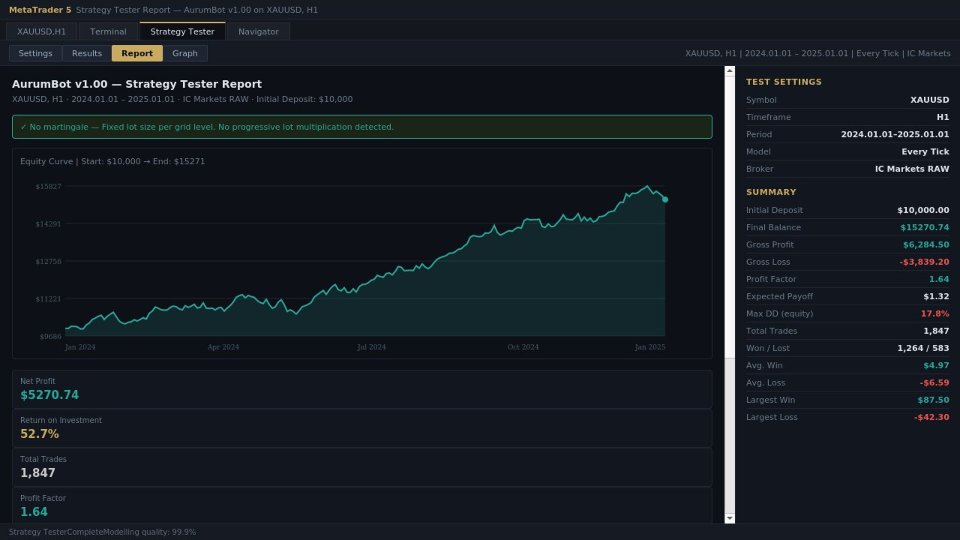Image resolution: width=960 pixels, height=540 pixels.
Task: Click the Jul 2024 x-axis label
Action: tap(372, 347)
